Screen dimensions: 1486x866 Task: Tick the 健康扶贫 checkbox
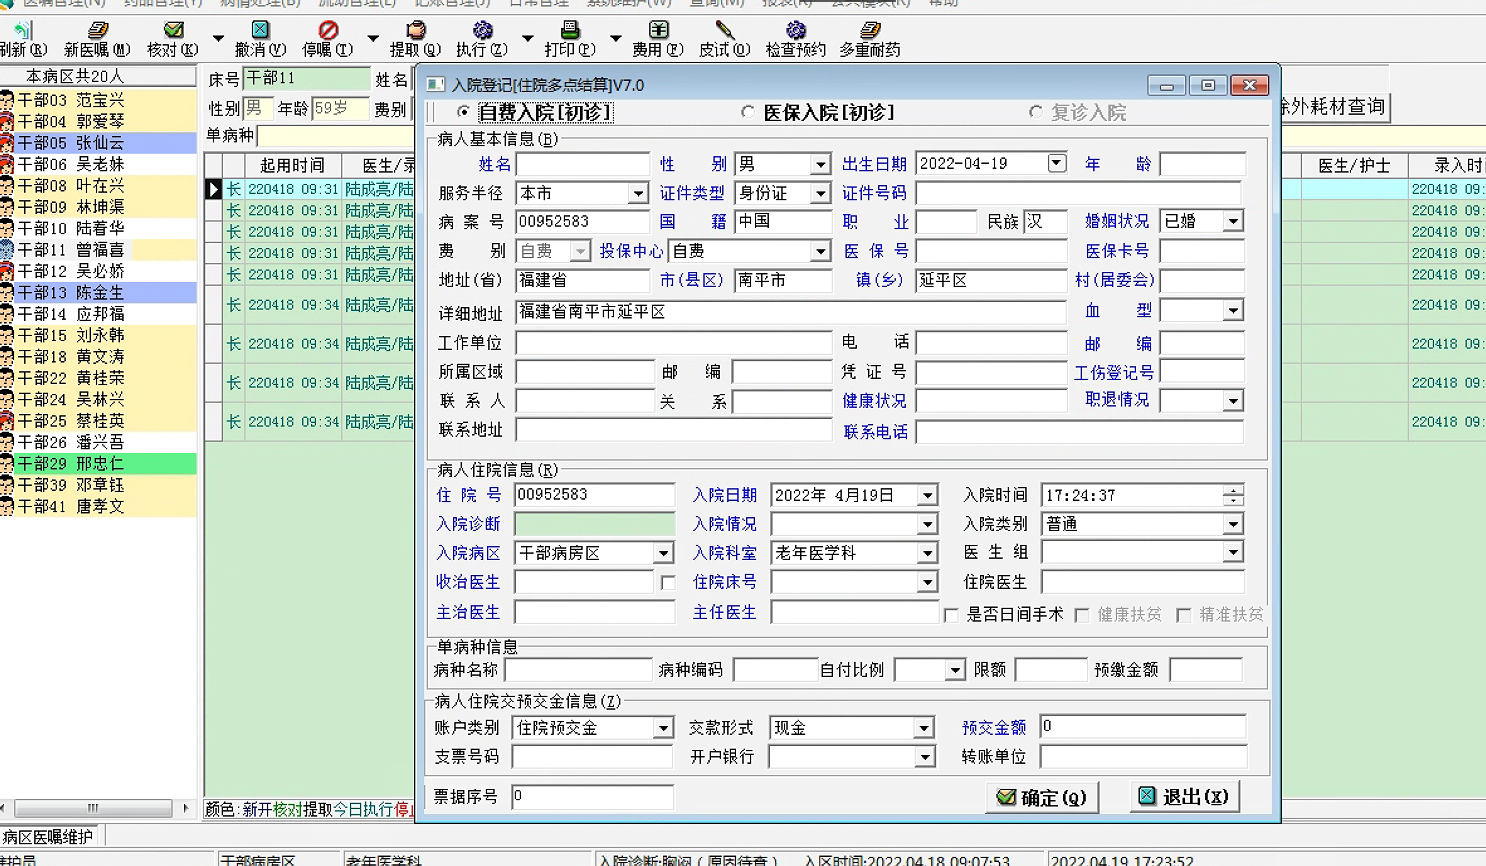(1082, 615)
